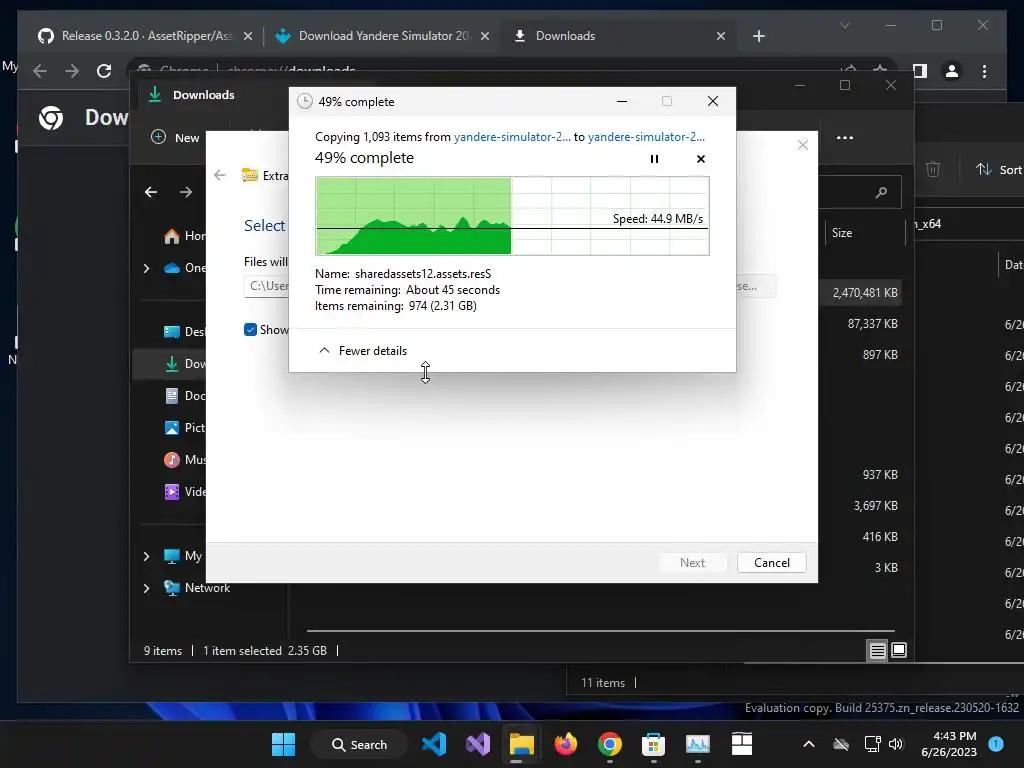Open the Desktop quick access folder
1024x768 pixels.
[184, 332]
